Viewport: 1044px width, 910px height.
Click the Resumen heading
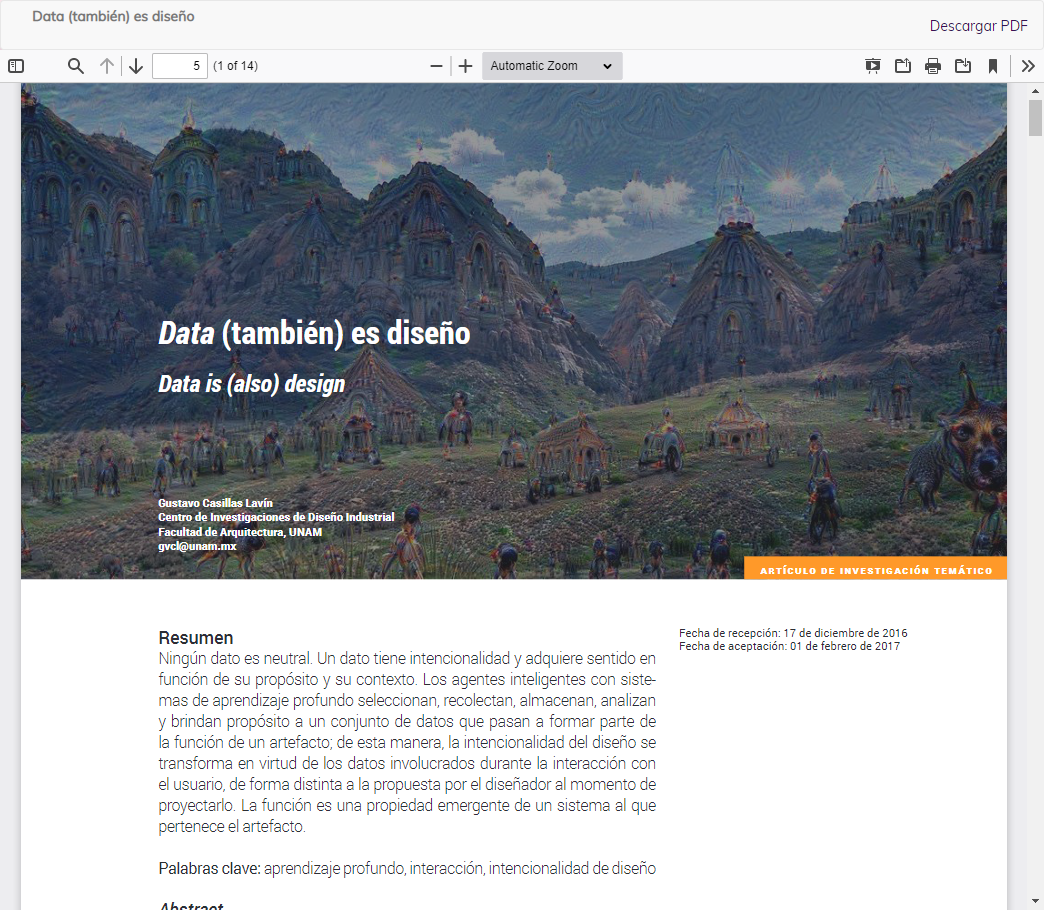pyautogui.click(x=196, y=638)
